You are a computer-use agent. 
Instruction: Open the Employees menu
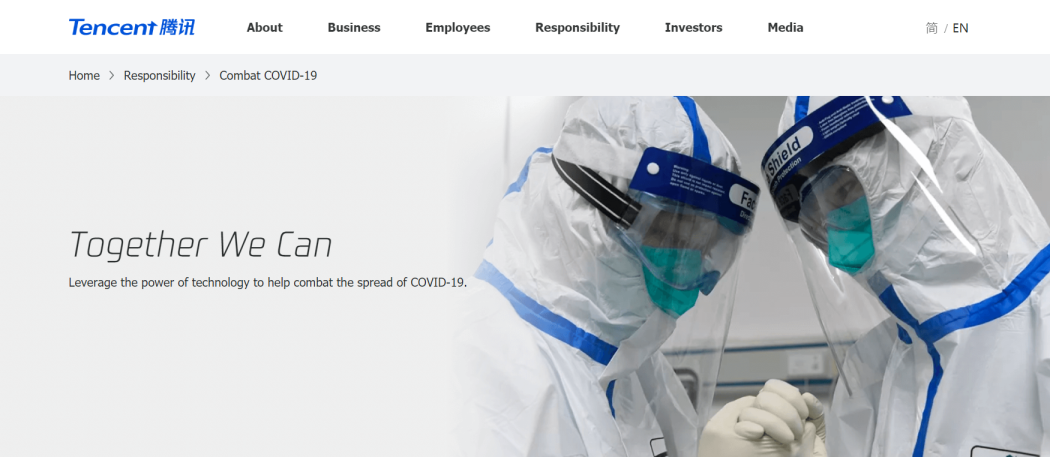pyautogui.click(x=457, y=27)
